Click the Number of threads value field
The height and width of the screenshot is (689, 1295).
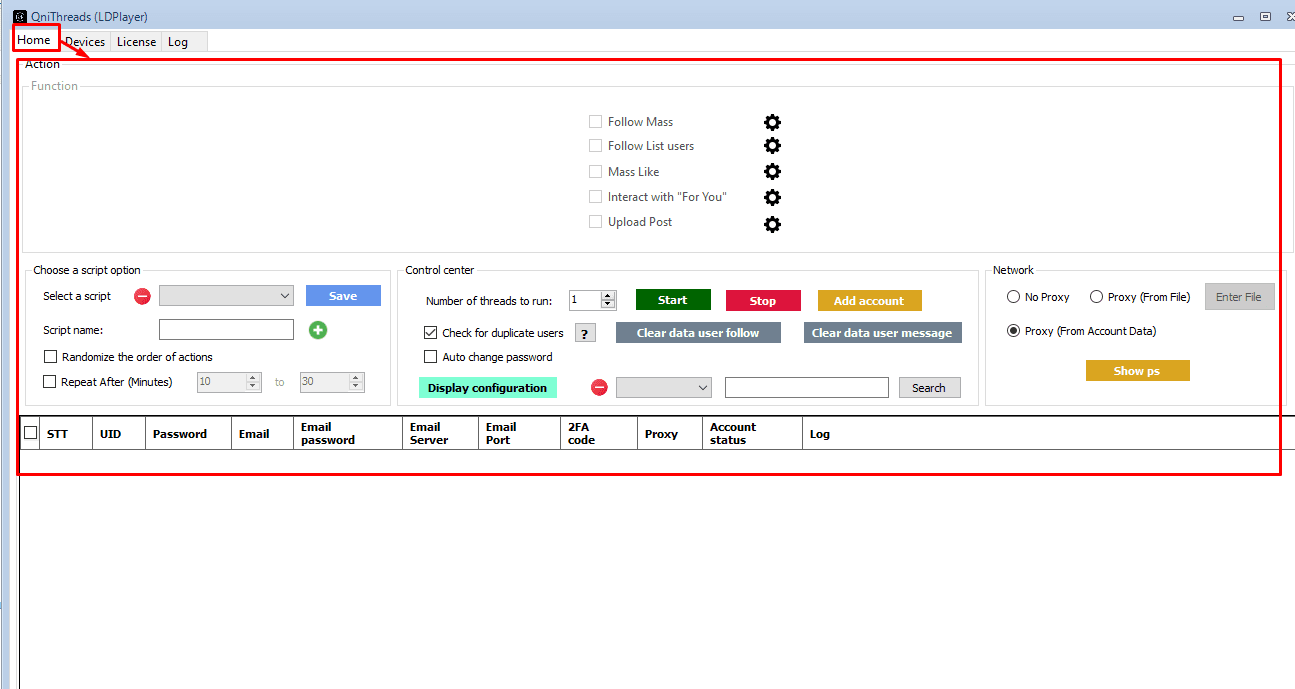coord(585,300)
